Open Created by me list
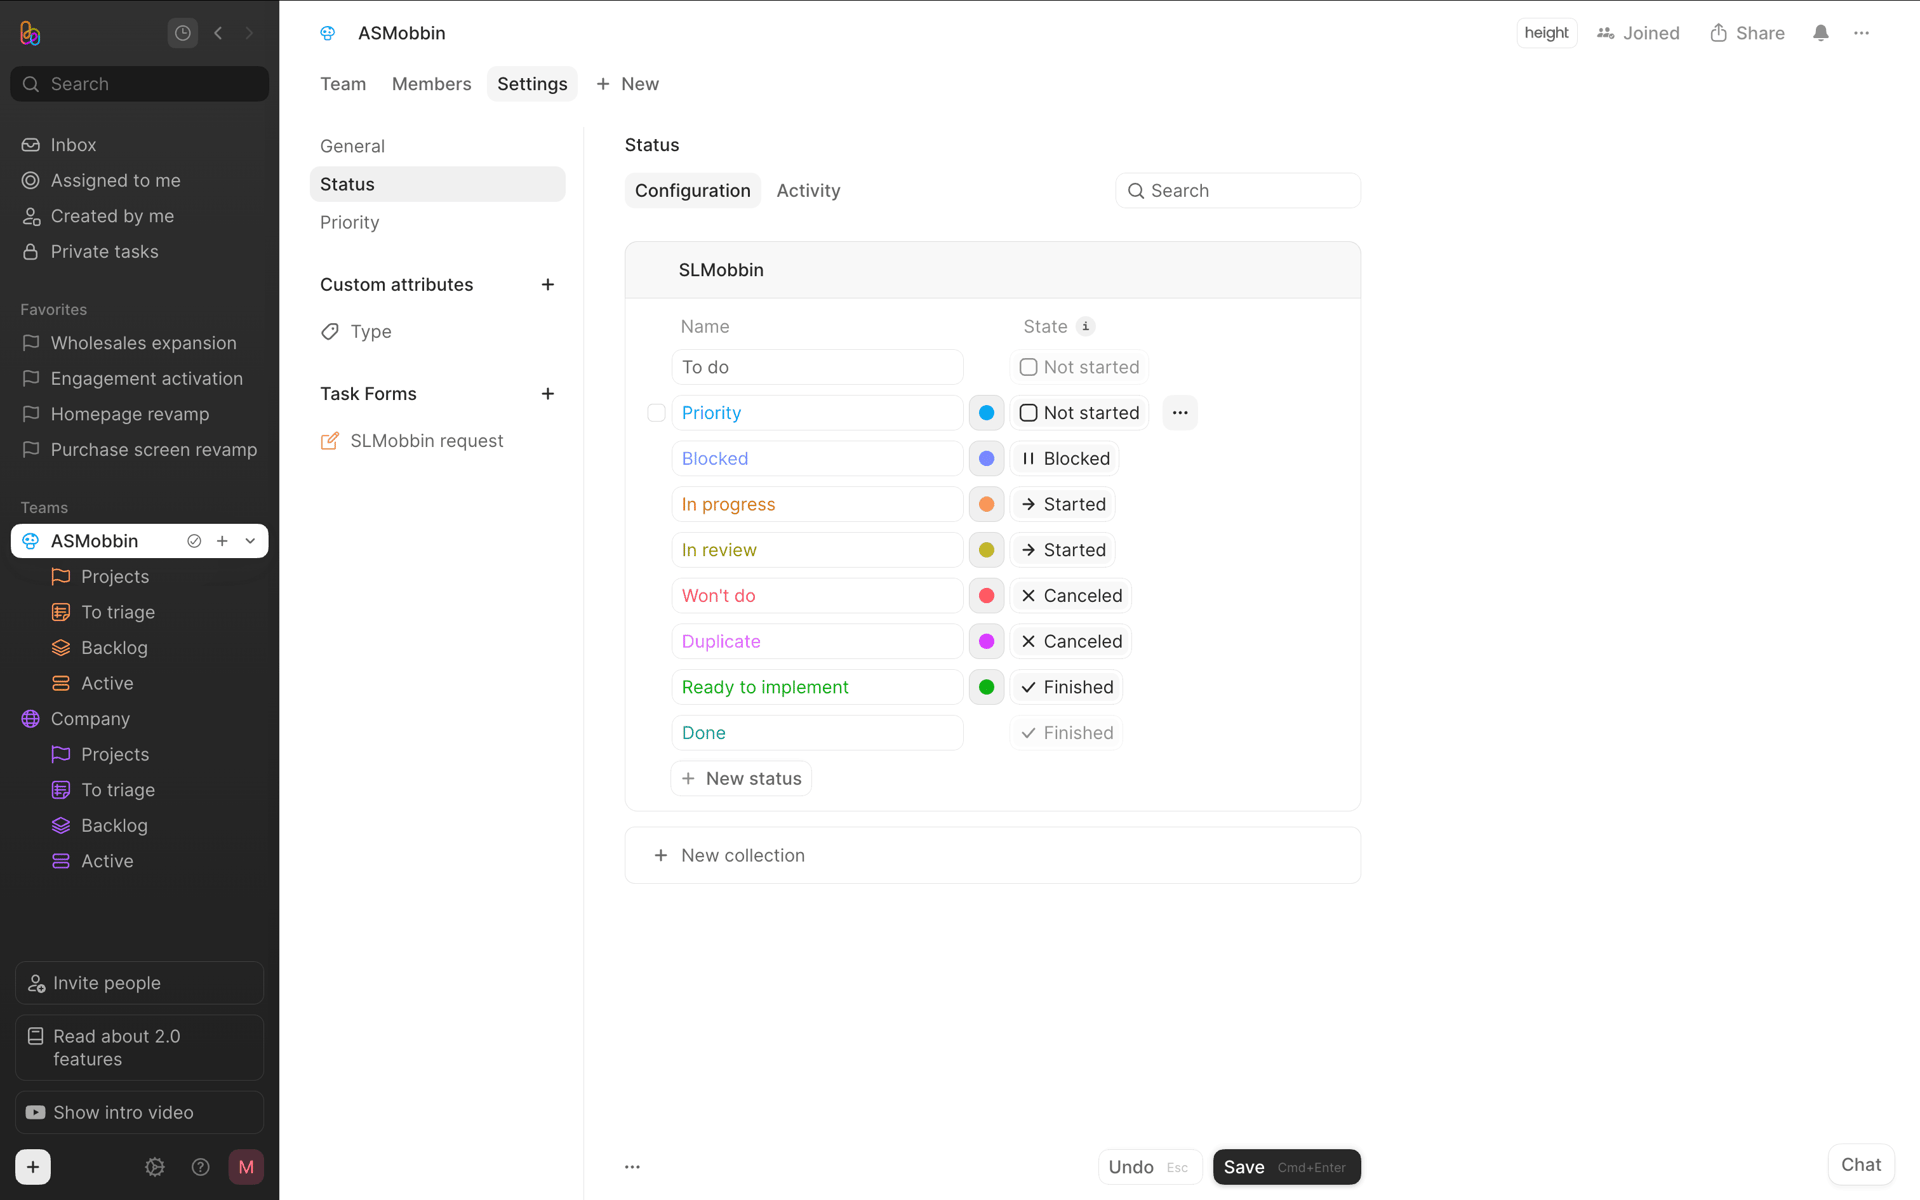Image resolution: width=1920 pixels, height=1200 pixels. [139, 216]
